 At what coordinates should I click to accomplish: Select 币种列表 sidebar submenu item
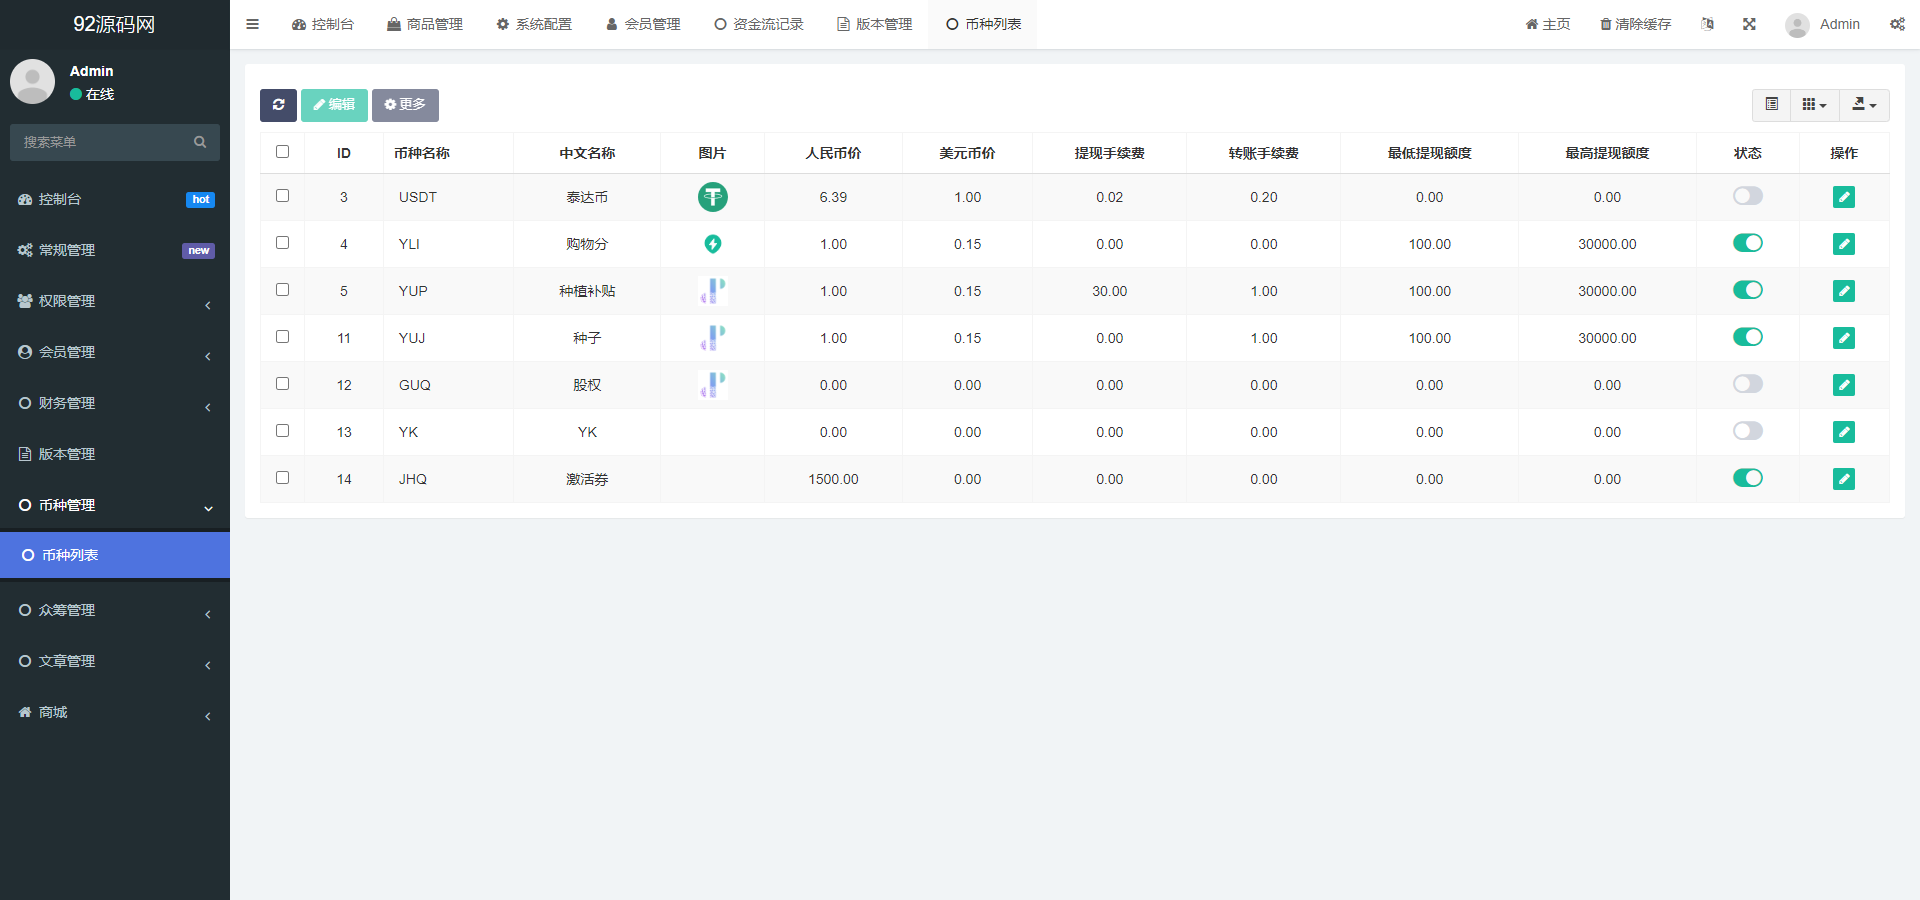(x=115, y=555)
